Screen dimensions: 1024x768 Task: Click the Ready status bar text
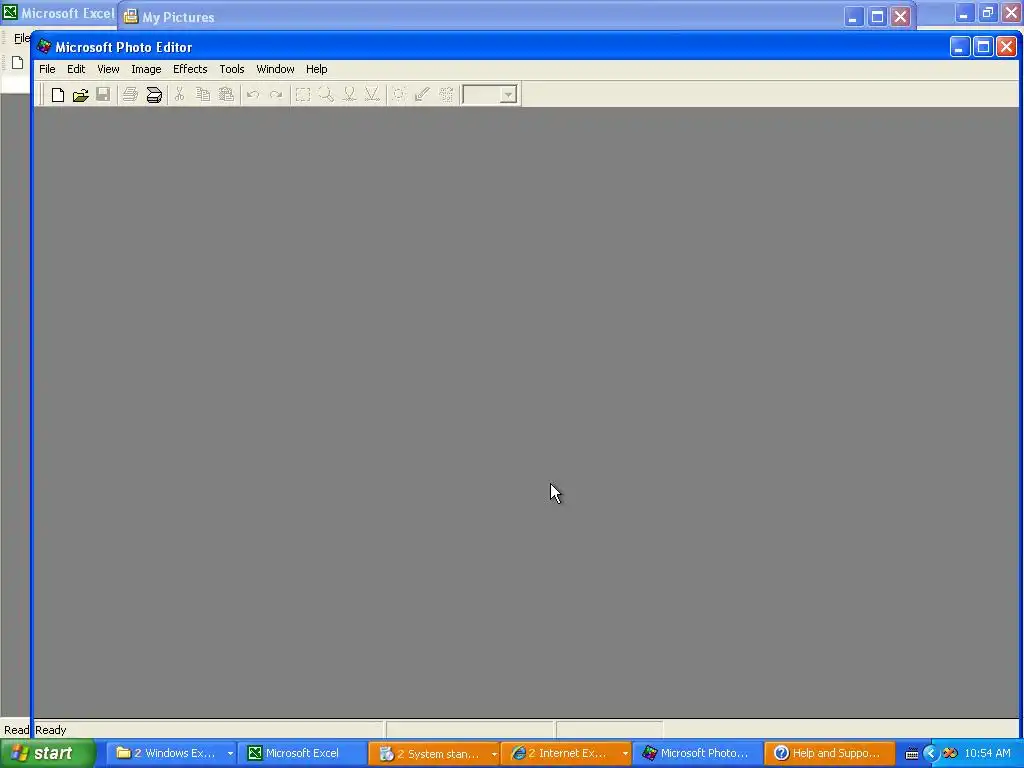(50, 730)
